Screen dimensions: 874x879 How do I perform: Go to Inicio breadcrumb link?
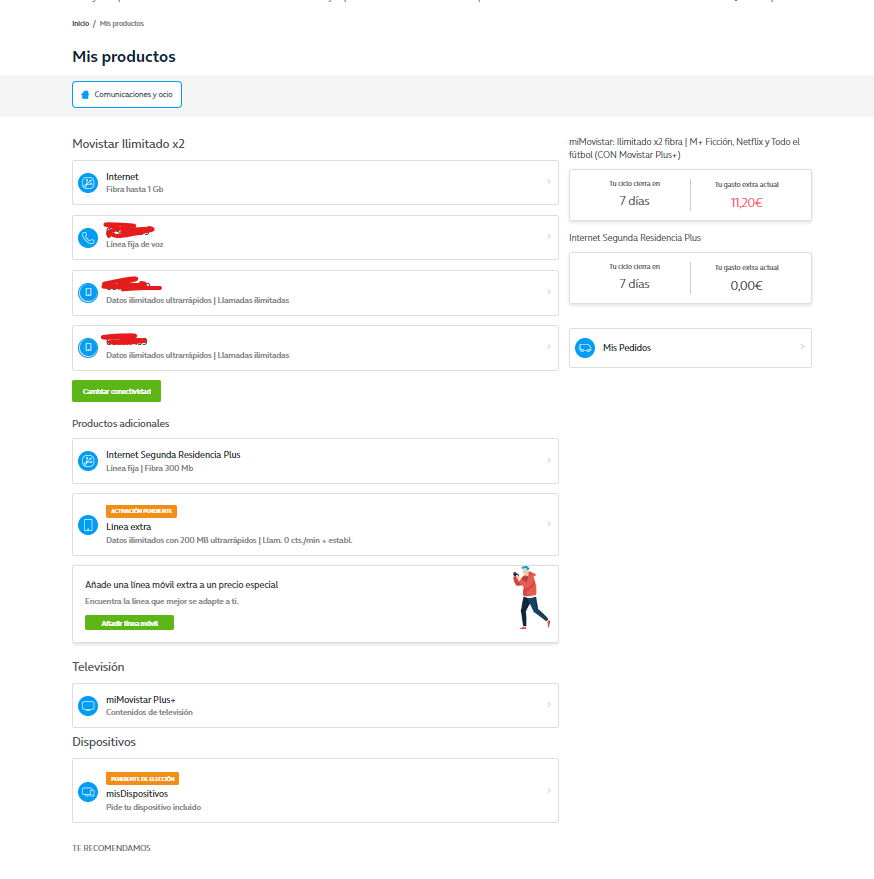tap(80, 23)
